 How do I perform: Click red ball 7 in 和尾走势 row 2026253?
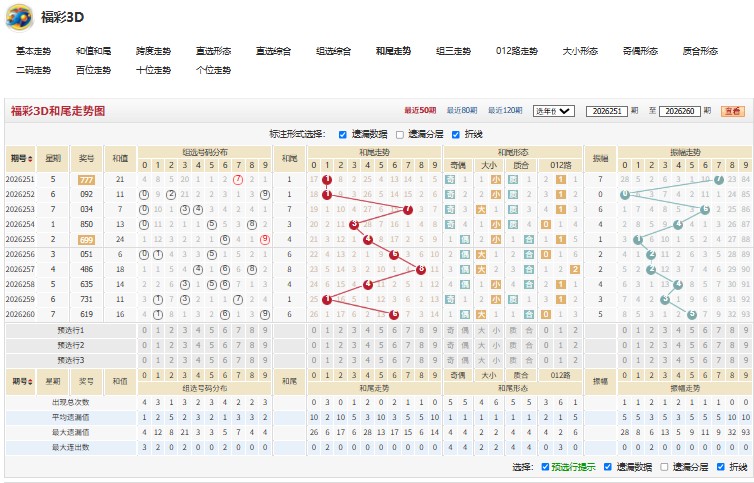[x=408, y=210]
